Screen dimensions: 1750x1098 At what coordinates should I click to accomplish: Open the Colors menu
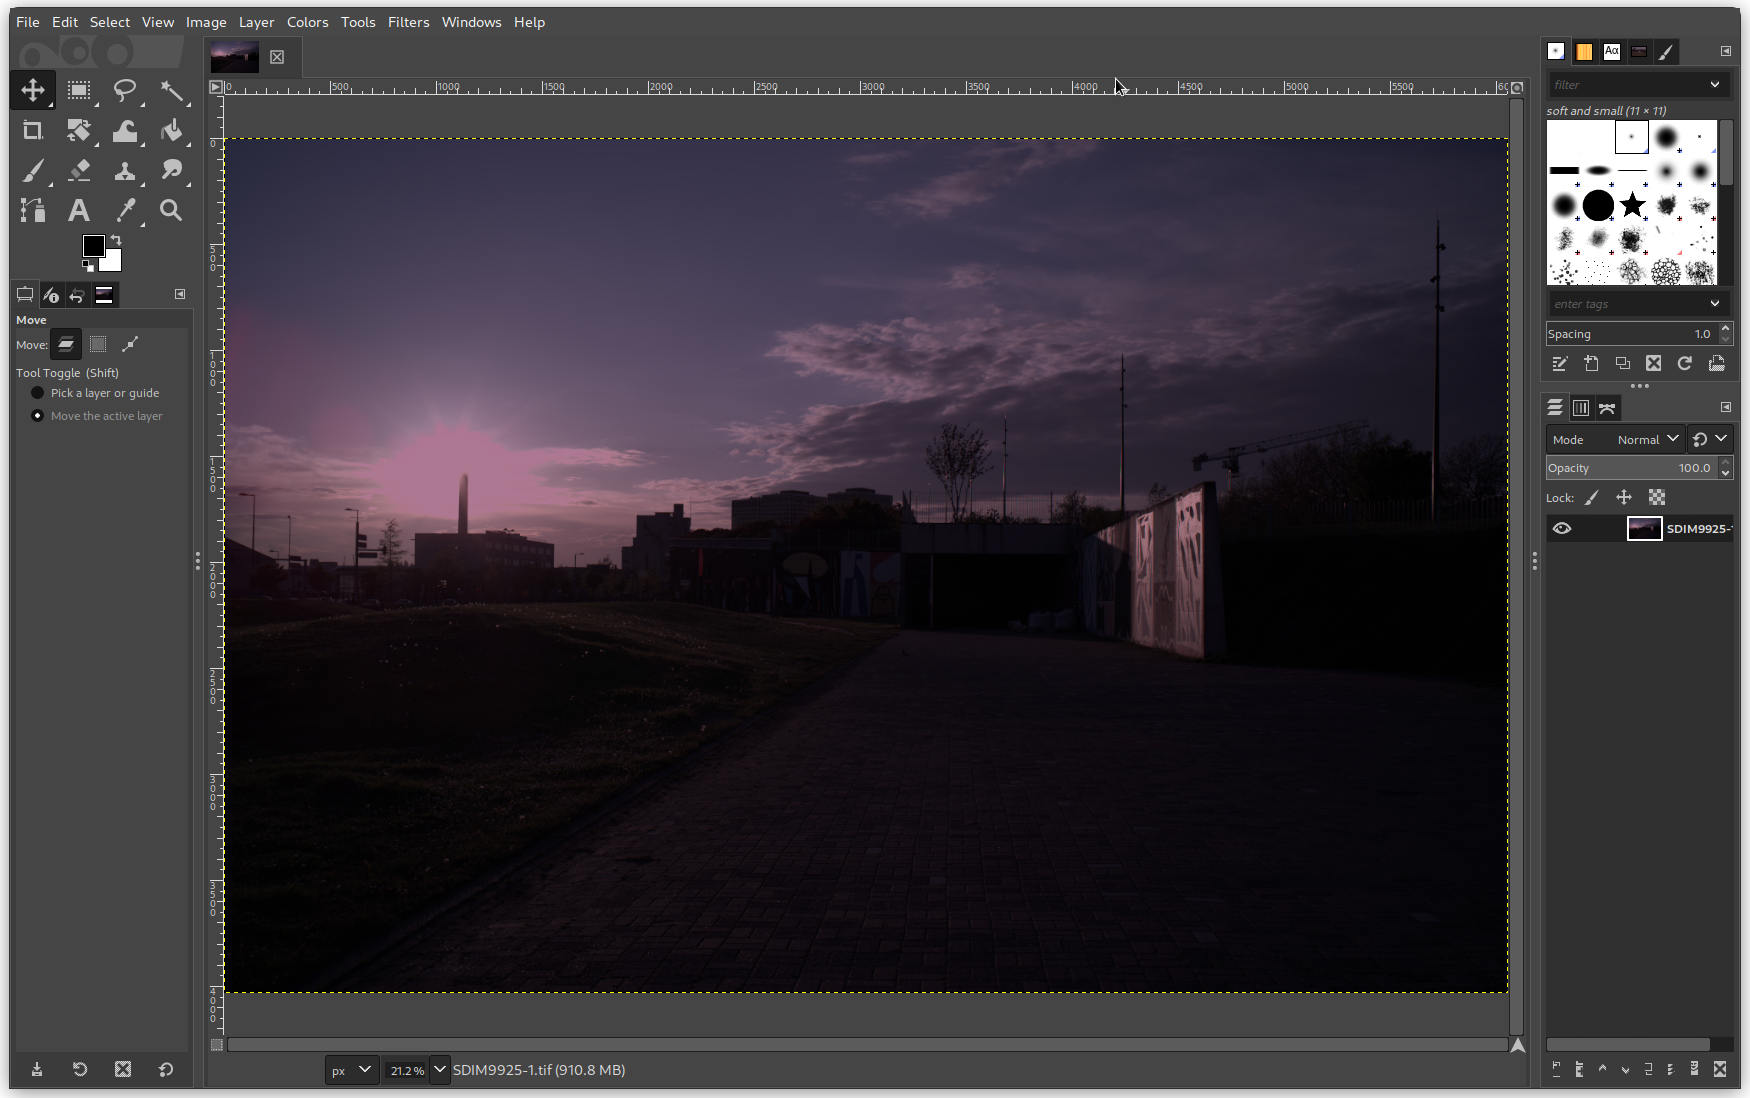[307, 22]
